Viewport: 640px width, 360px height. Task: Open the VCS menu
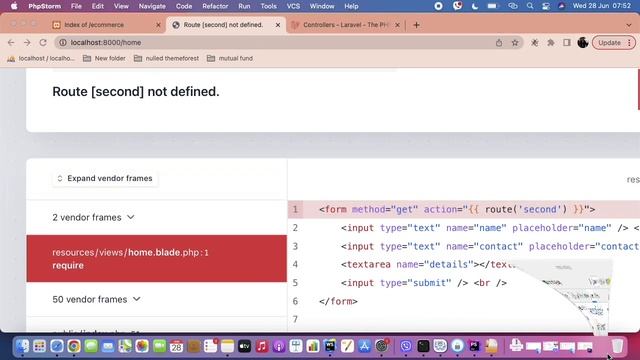tap(293, 6)
